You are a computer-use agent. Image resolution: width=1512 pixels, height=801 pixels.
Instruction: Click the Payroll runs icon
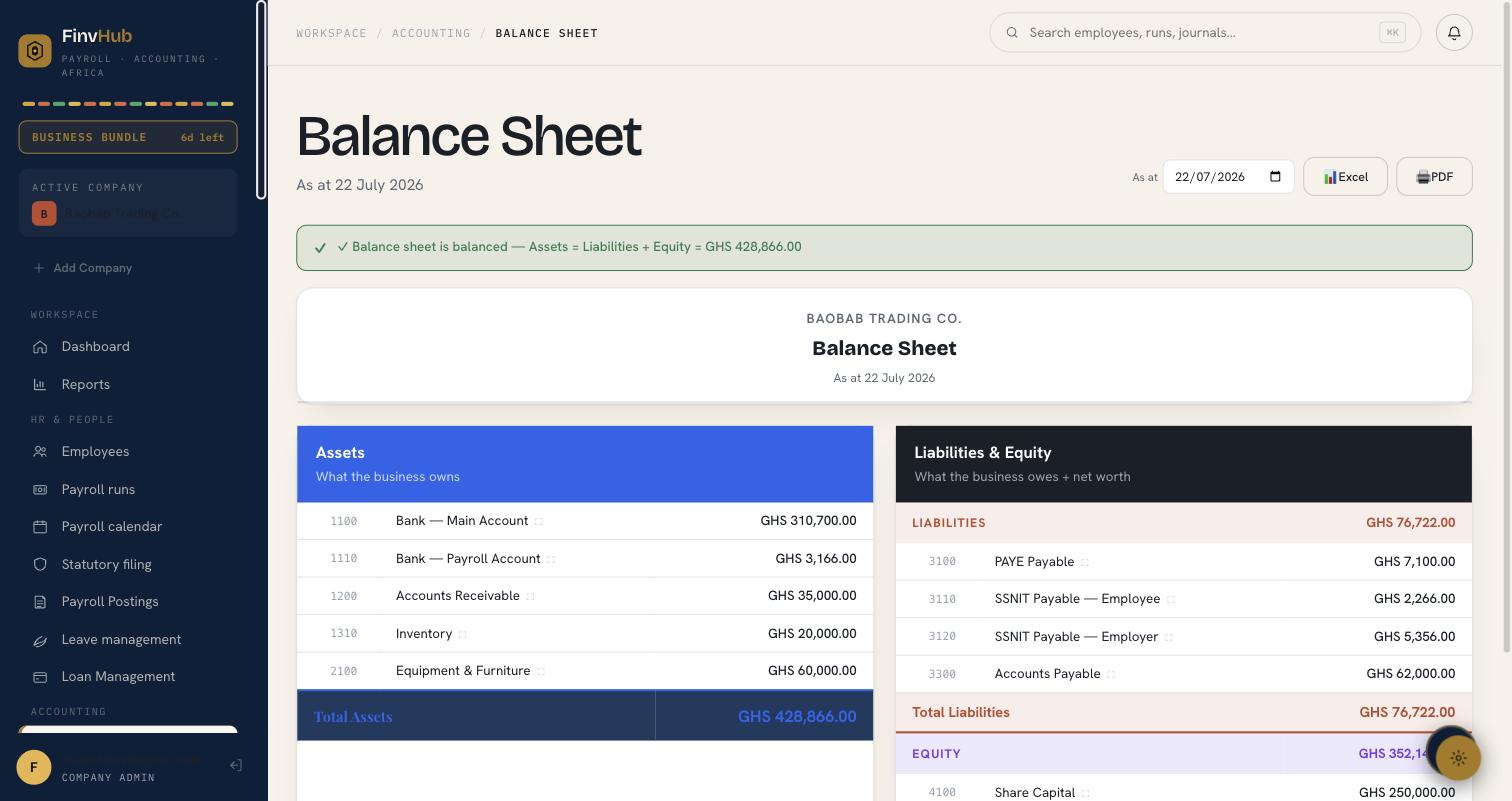click(x=40, y=490)
